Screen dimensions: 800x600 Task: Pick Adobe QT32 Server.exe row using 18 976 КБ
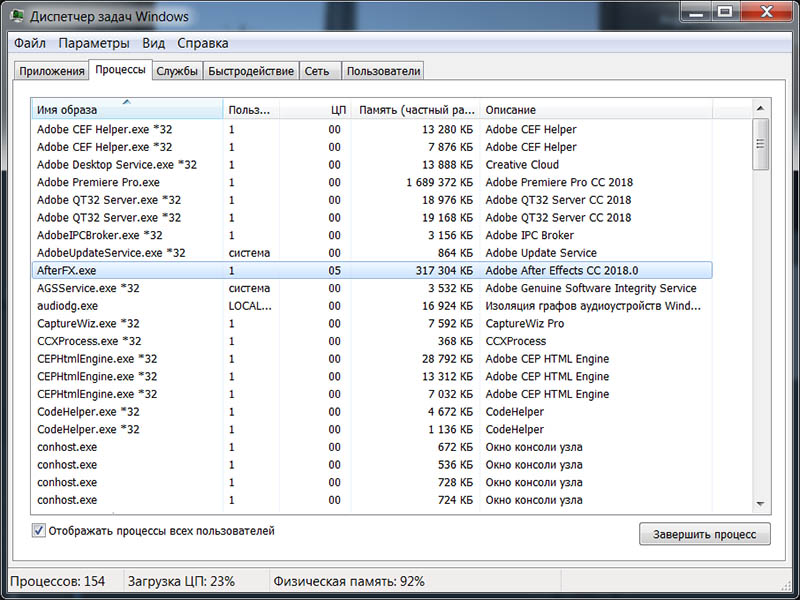click(372, 200)
